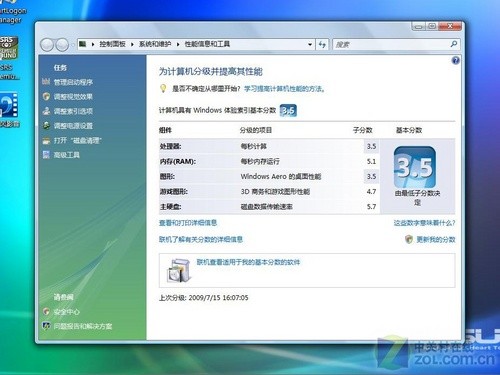Open the address bar history dropdown arrow
Viewport: 500px width, 375px height.
click(x=310, y=44)
